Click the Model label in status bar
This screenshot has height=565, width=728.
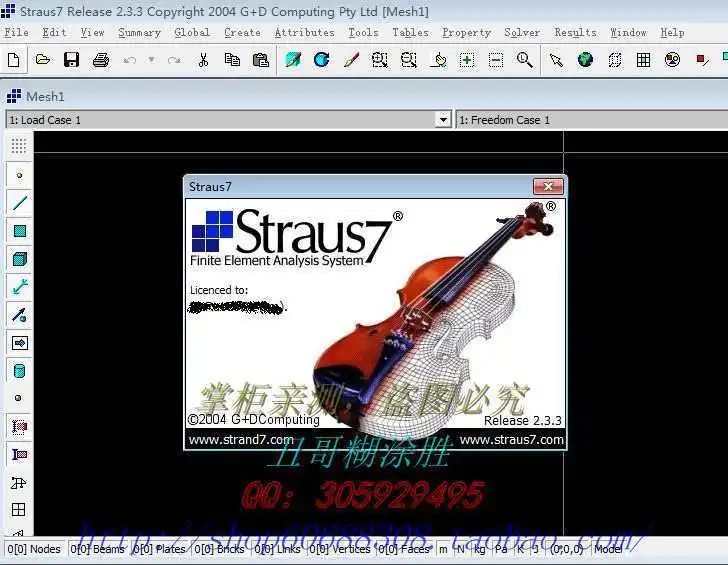[608, 549]
